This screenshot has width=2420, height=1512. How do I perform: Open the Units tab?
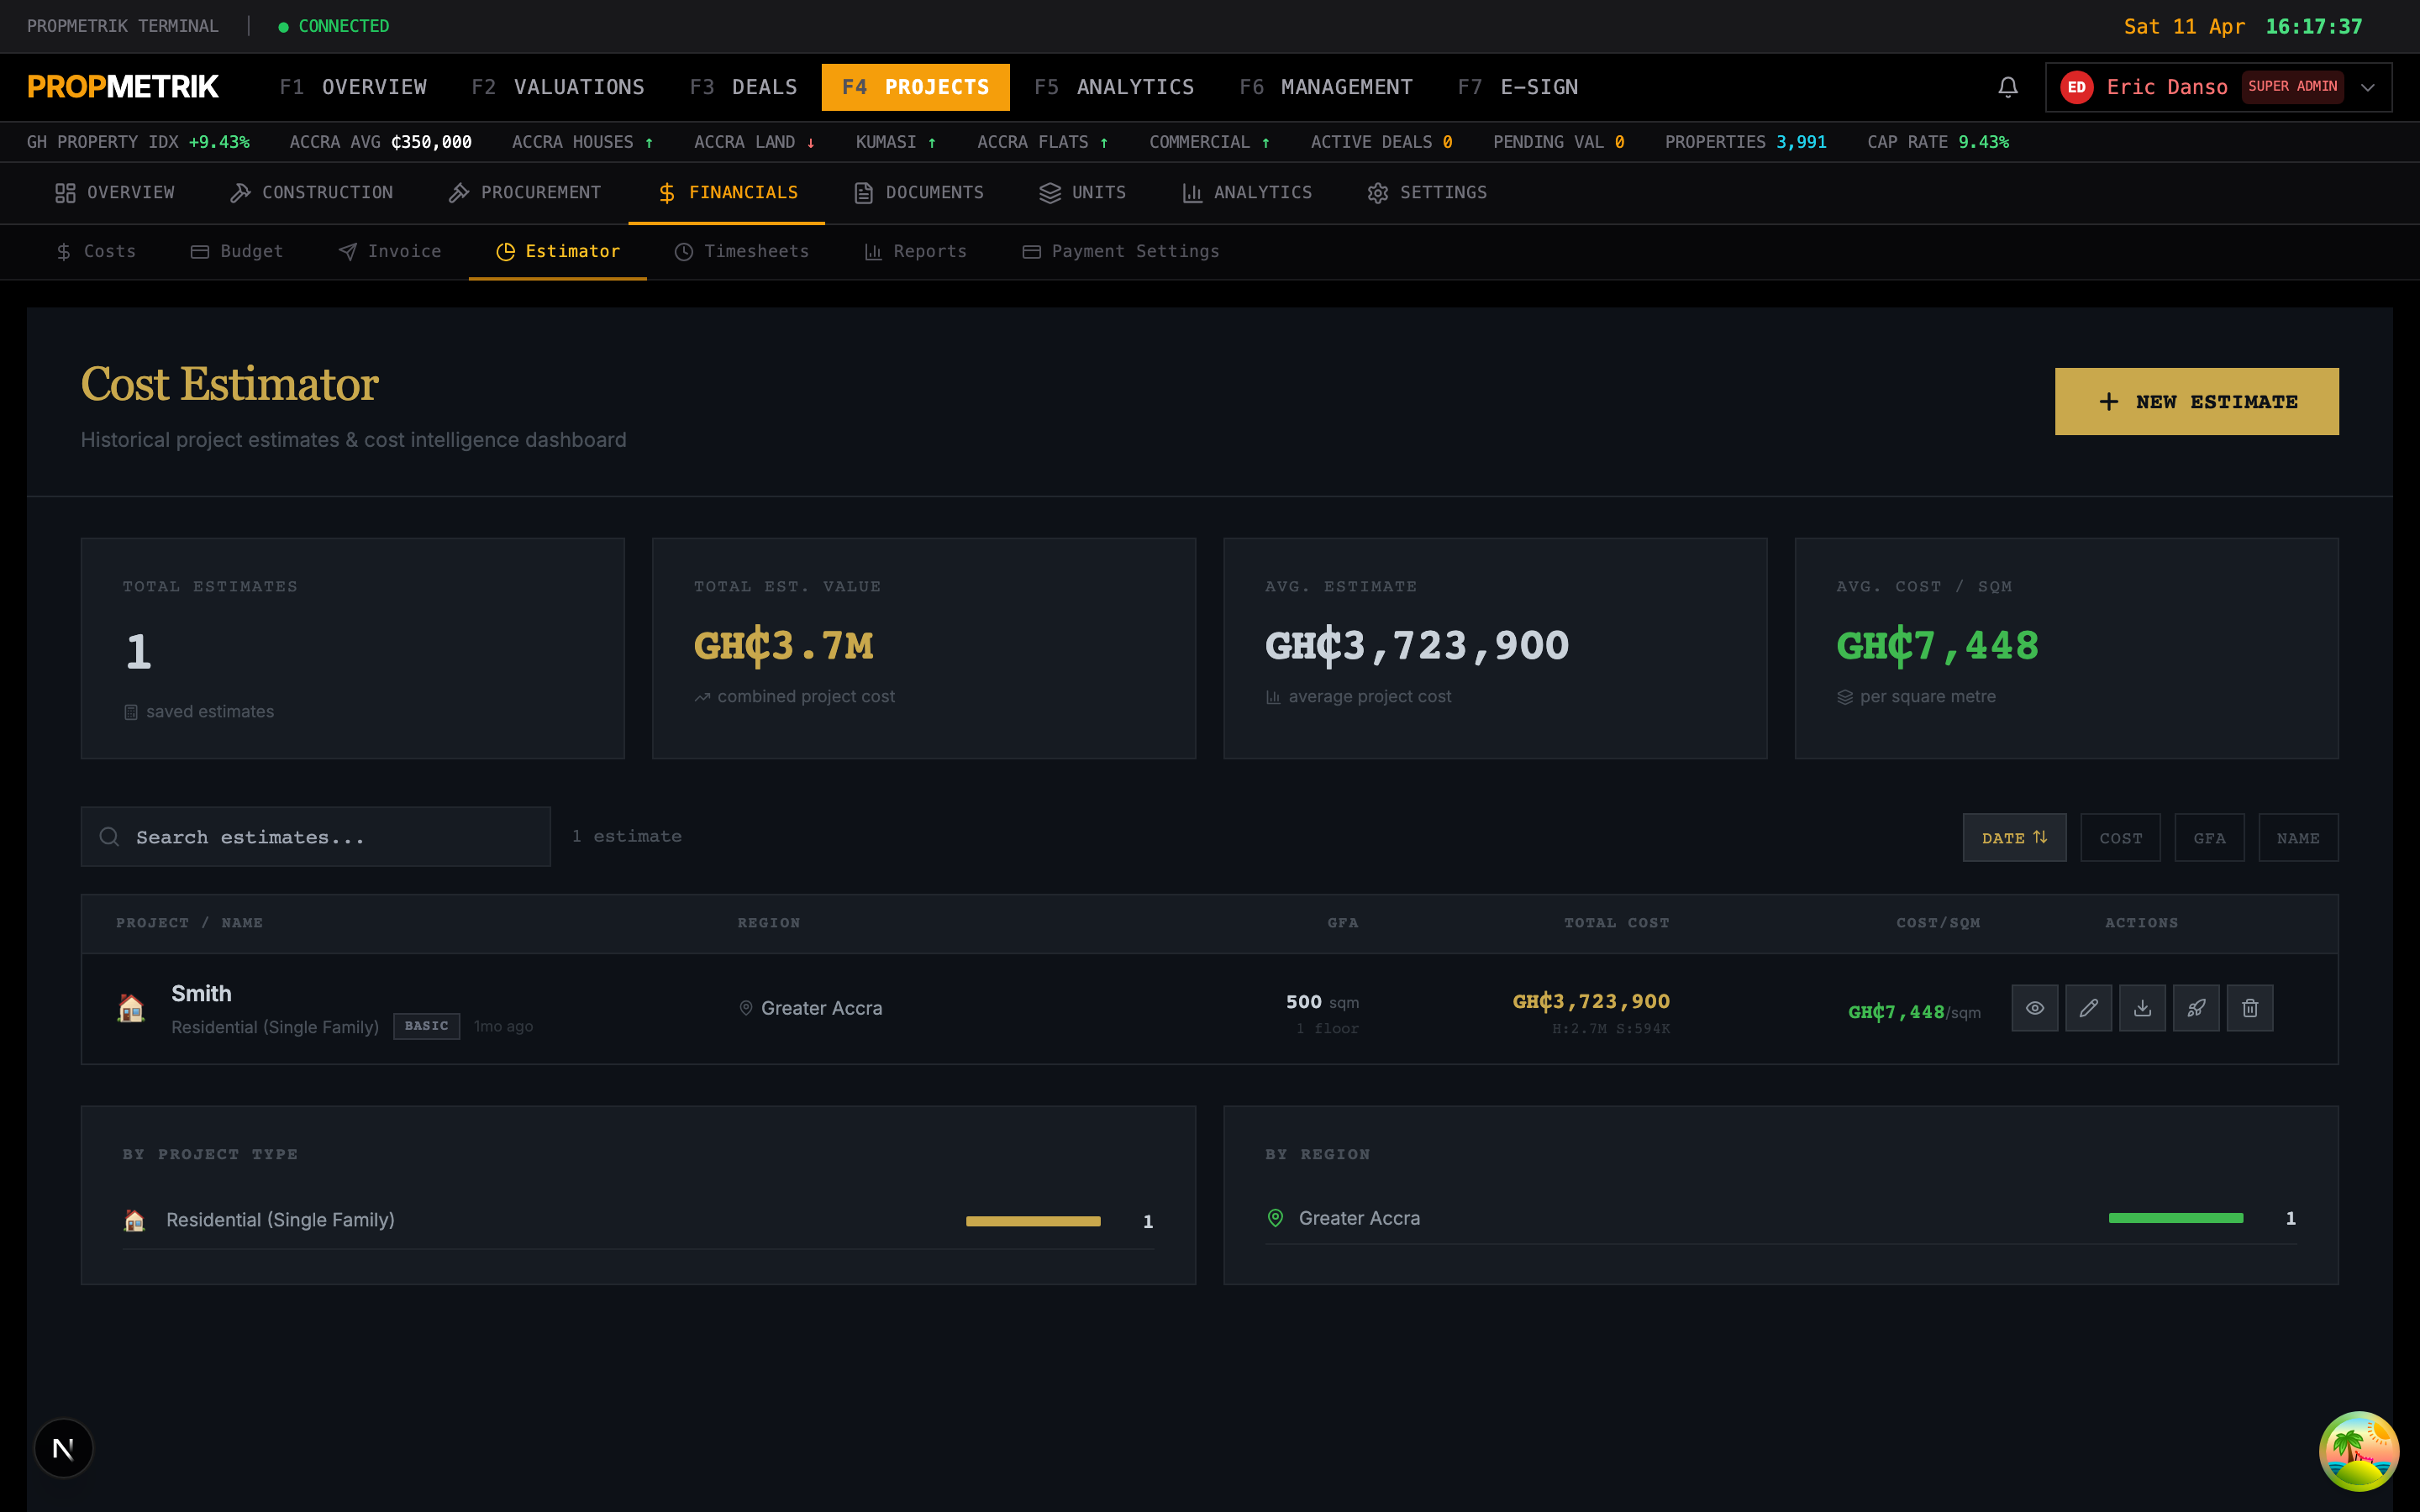coord(1083,193)
